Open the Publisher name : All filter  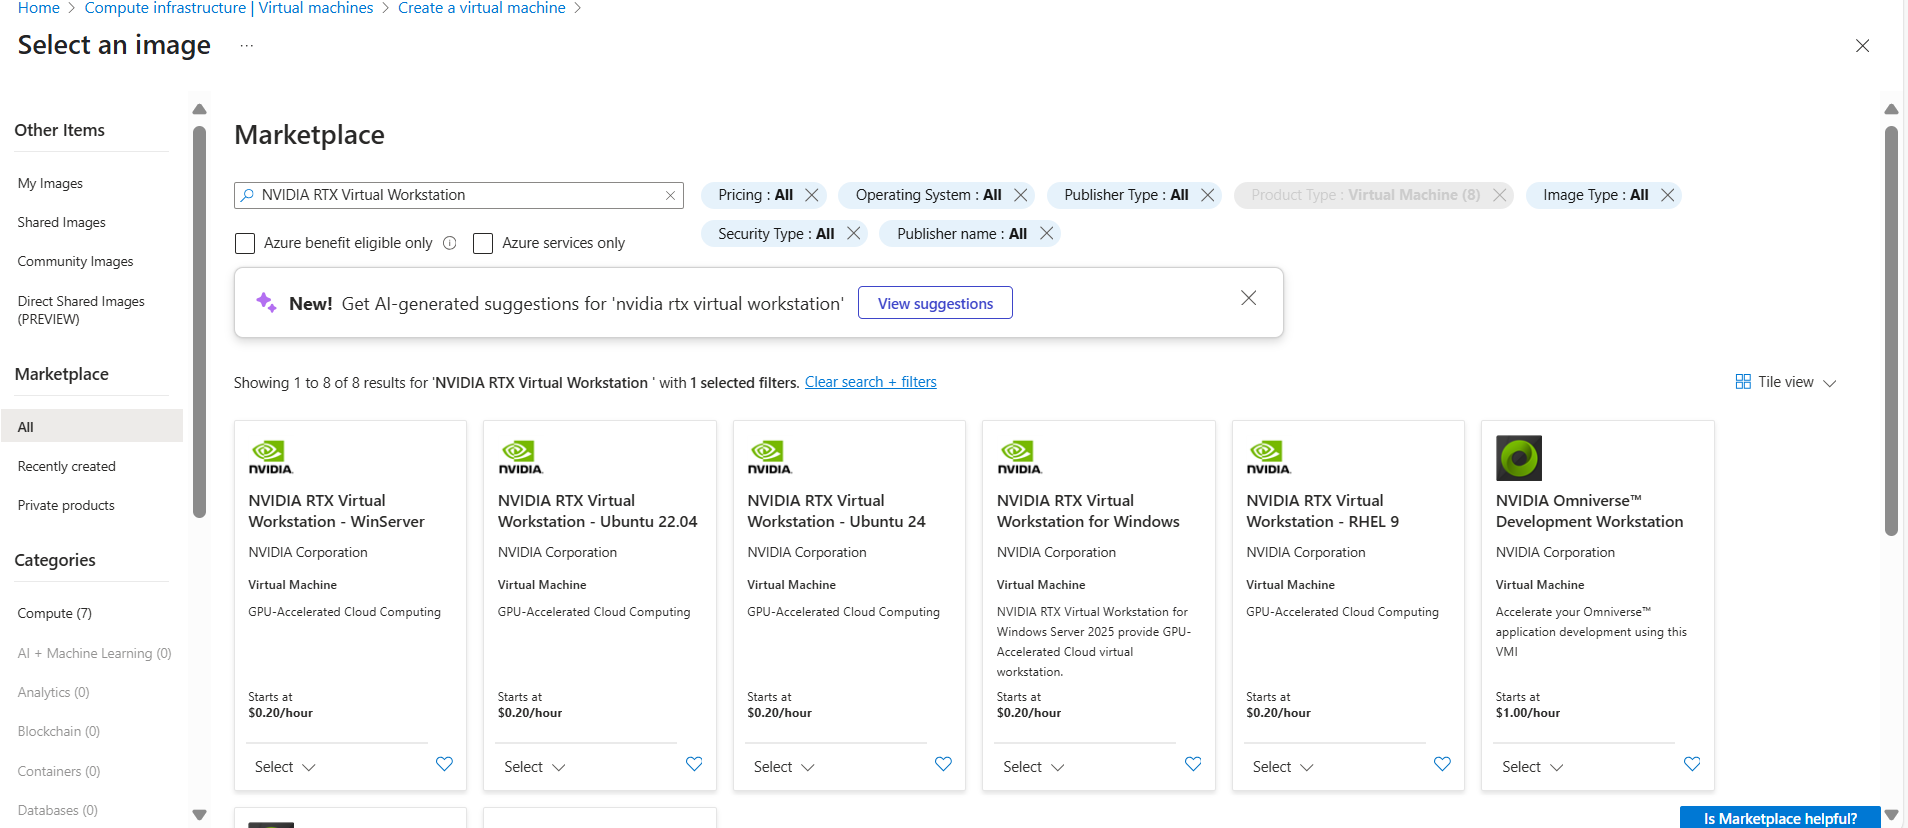(962, 233)
